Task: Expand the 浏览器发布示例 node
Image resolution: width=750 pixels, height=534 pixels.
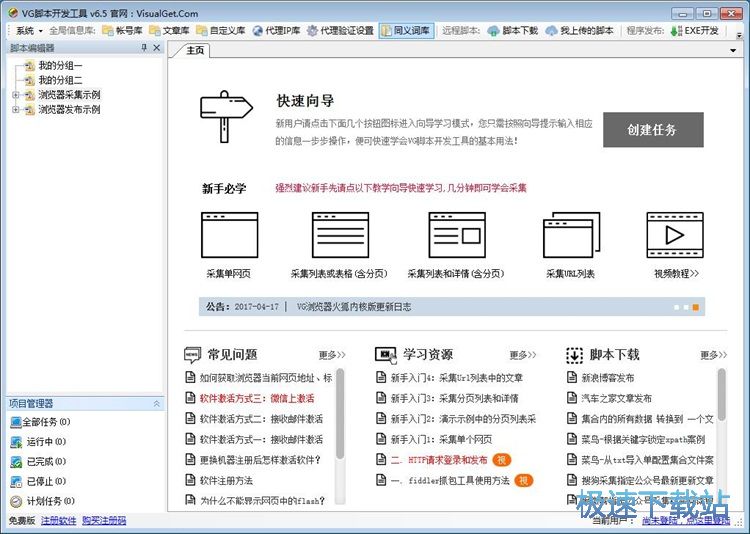Action: coord(16,110)
